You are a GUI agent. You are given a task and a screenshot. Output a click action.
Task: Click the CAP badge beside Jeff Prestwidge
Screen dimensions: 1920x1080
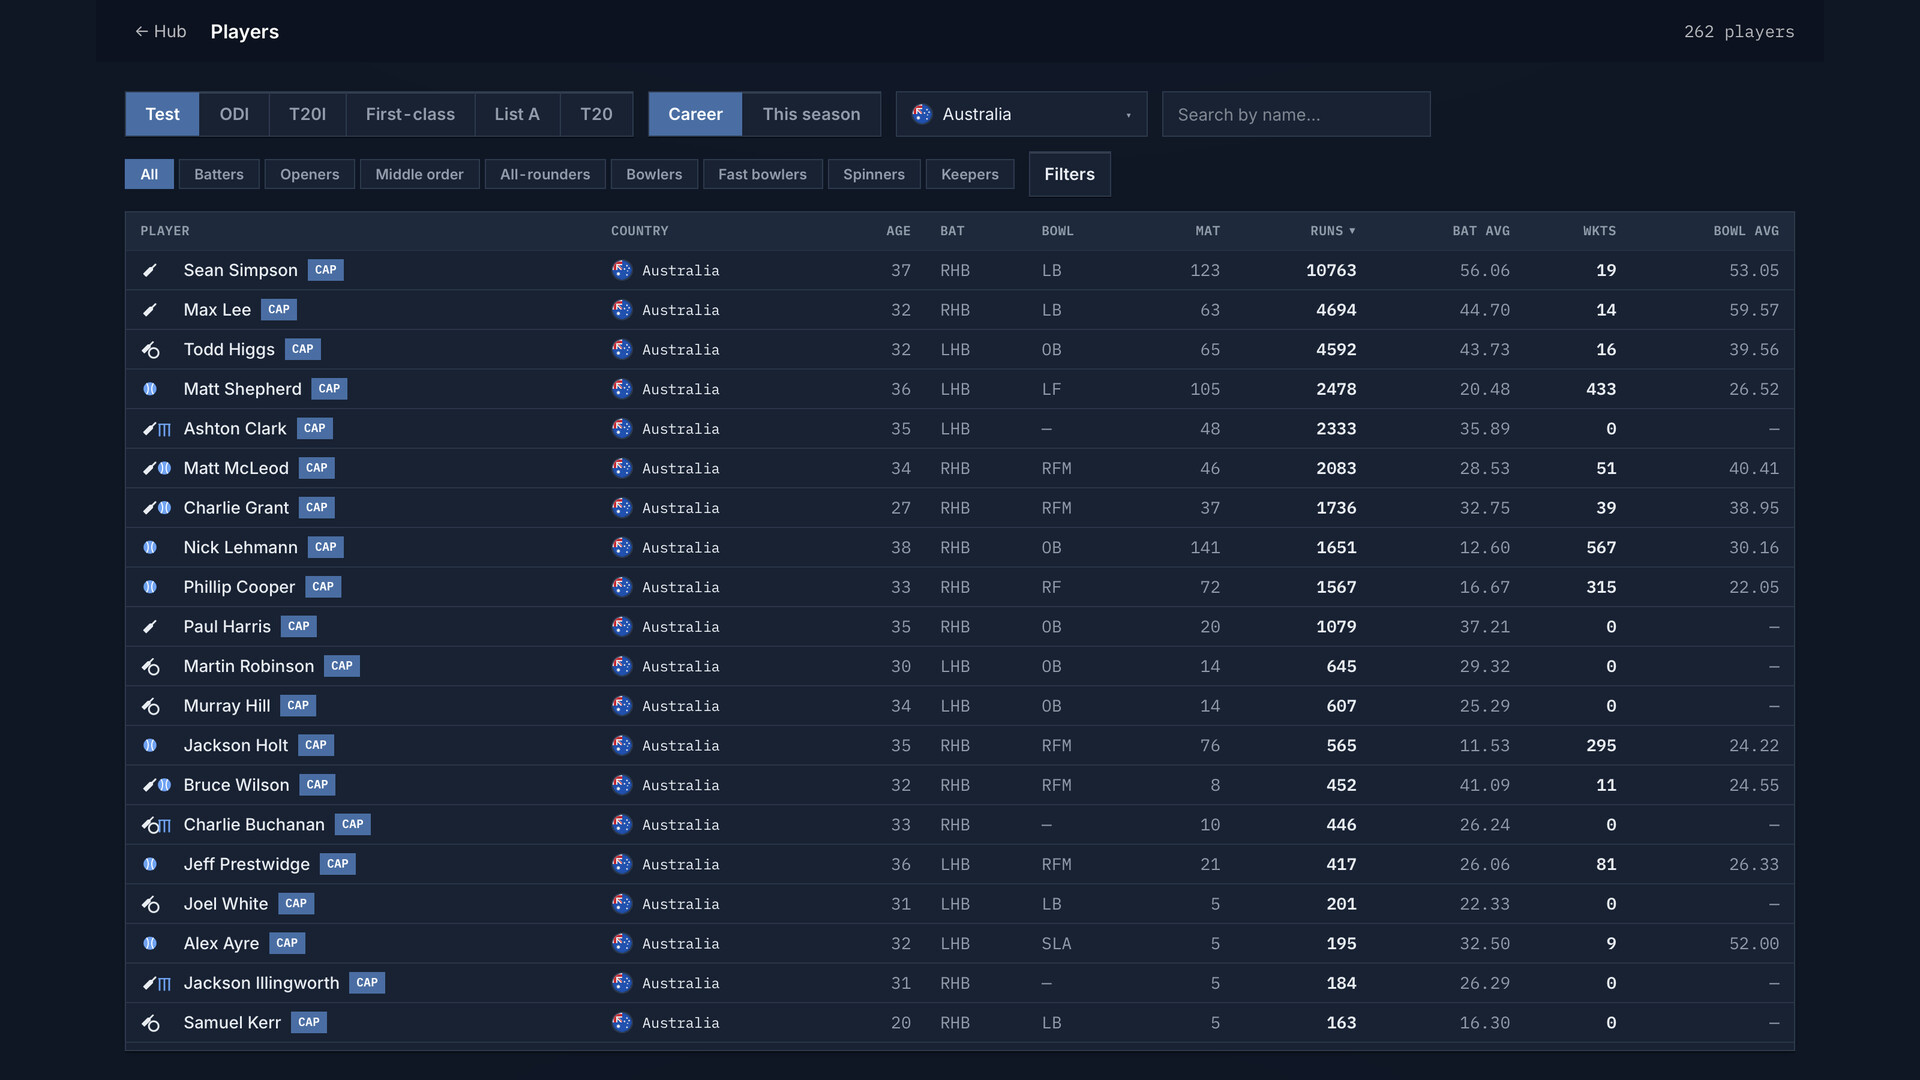click(x=338, y=864)
